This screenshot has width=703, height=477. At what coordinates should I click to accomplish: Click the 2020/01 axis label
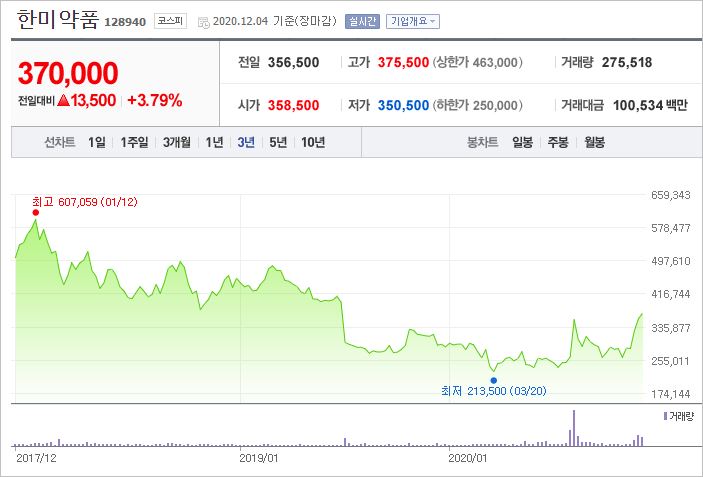click(468, 458)
